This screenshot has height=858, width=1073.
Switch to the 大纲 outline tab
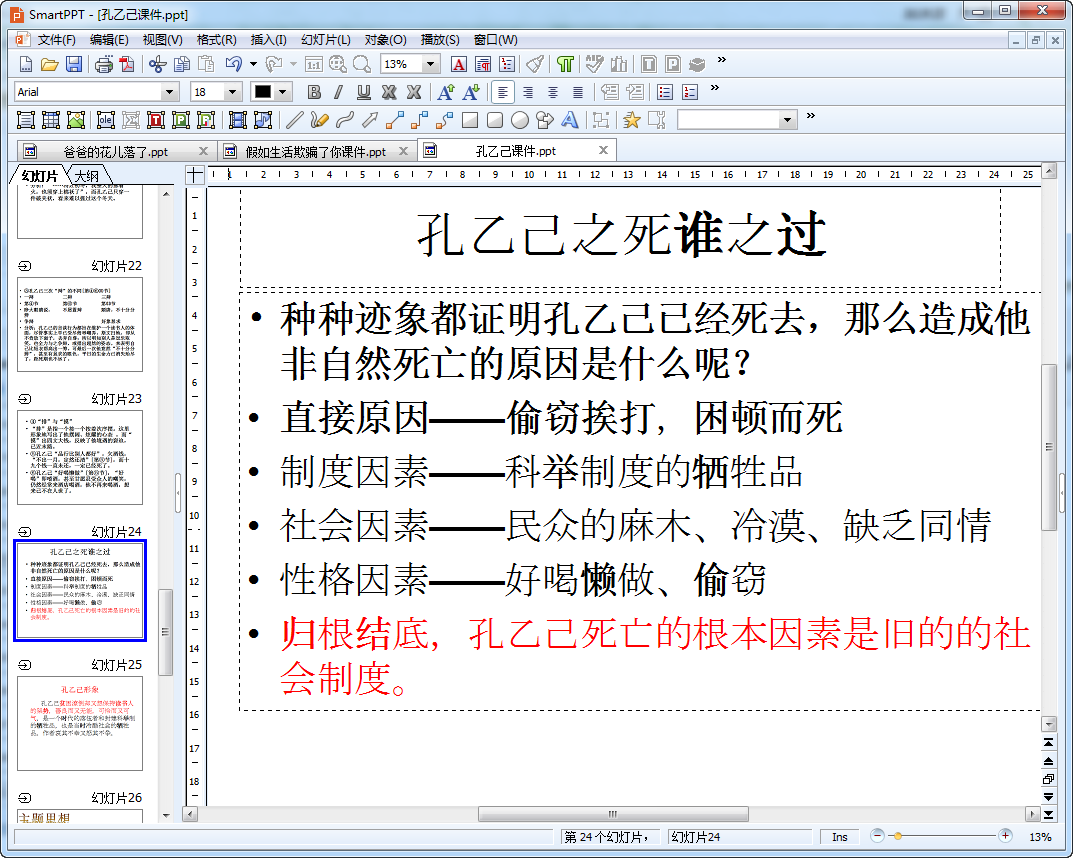coord(87,176)
